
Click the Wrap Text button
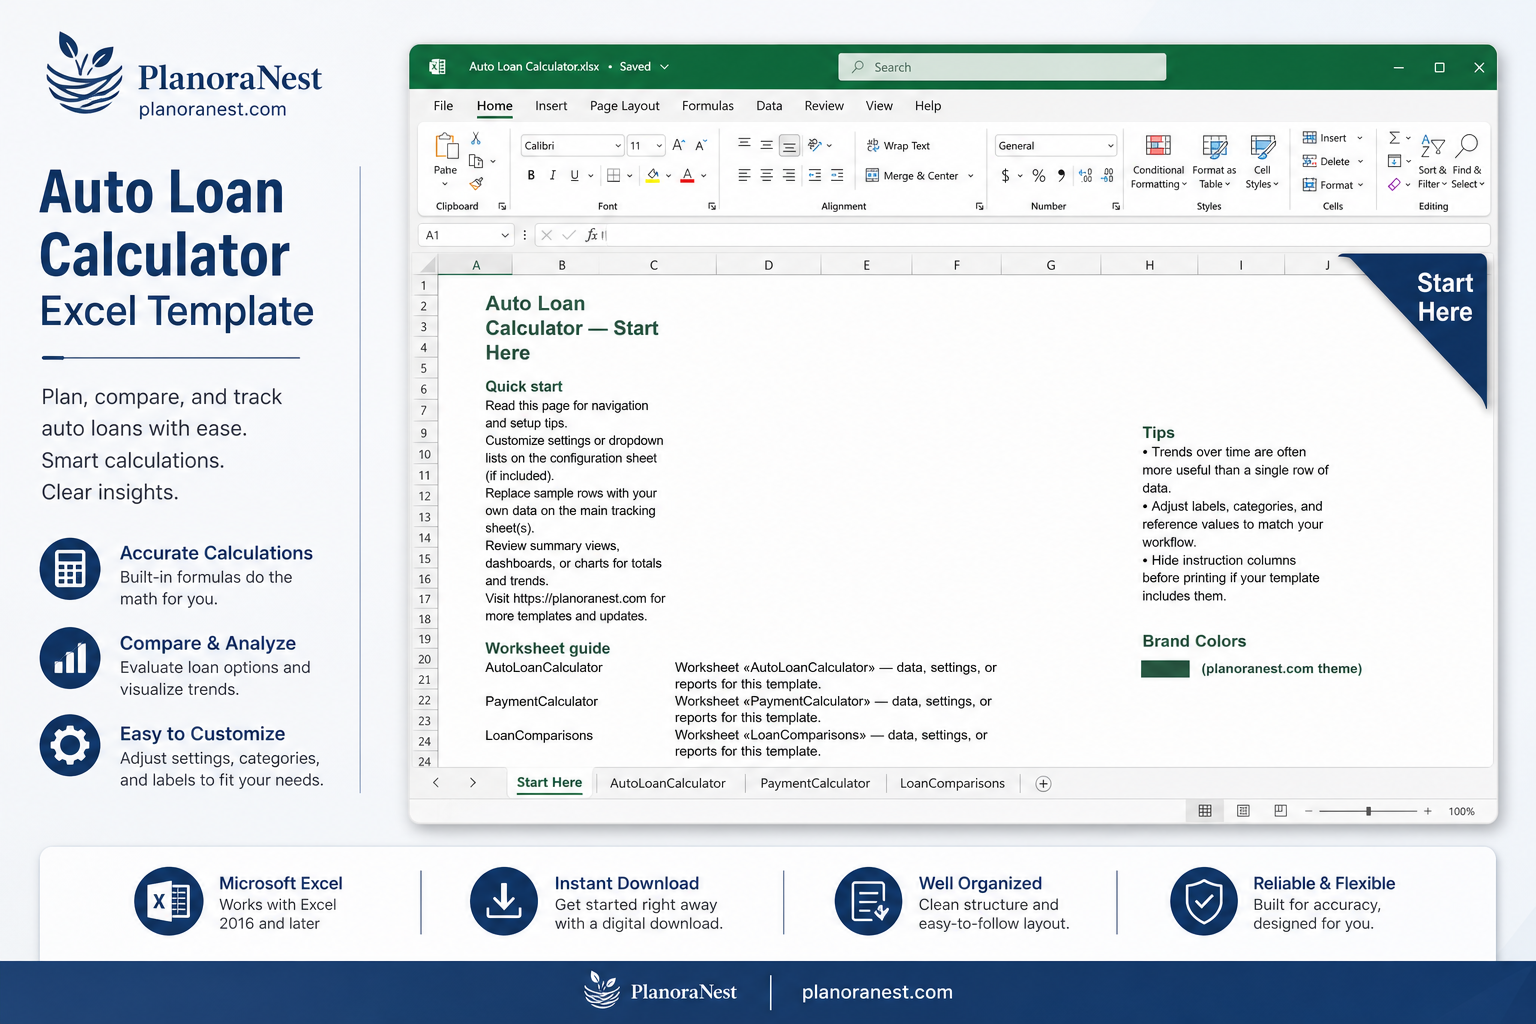[898, 146]
